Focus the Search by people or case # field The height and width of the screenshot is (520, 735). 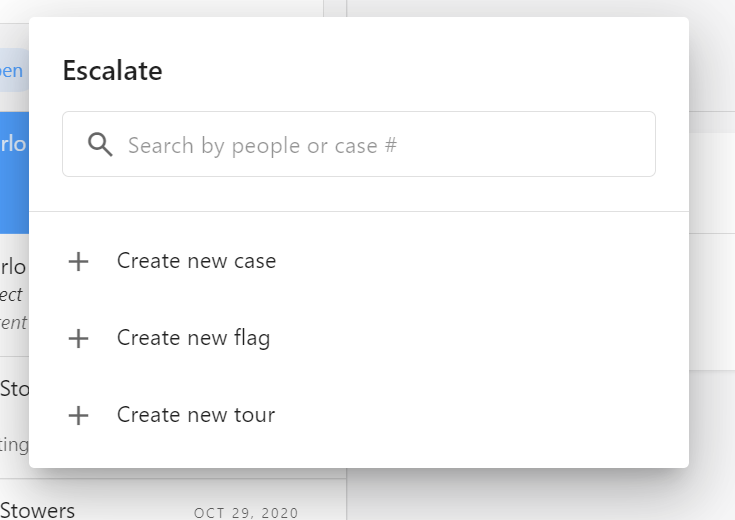[x=359, y=144]
